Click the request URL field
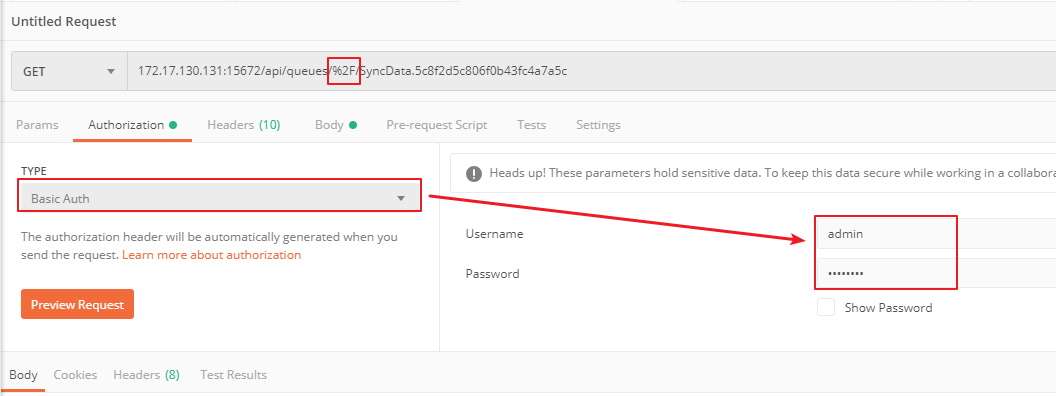The image size is (1056, 396). (591, 71)
